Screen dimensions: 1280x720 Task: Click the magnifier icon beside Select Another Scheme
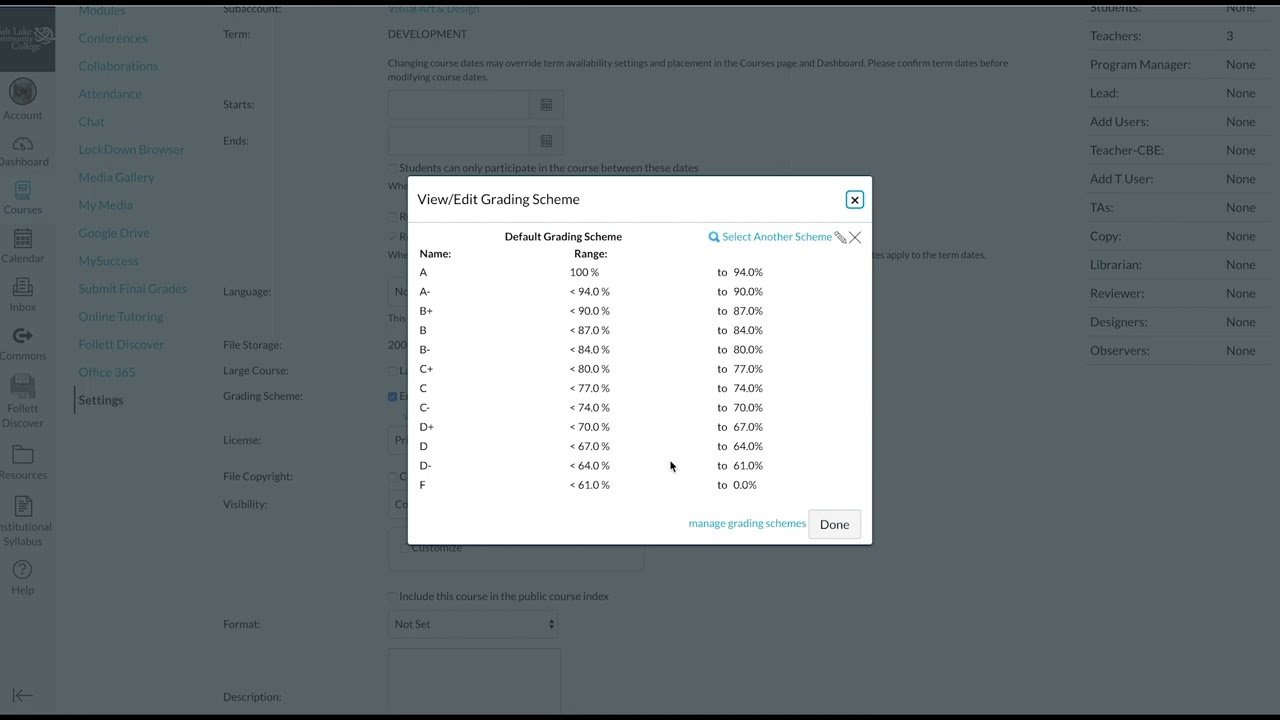coord(714,237)
